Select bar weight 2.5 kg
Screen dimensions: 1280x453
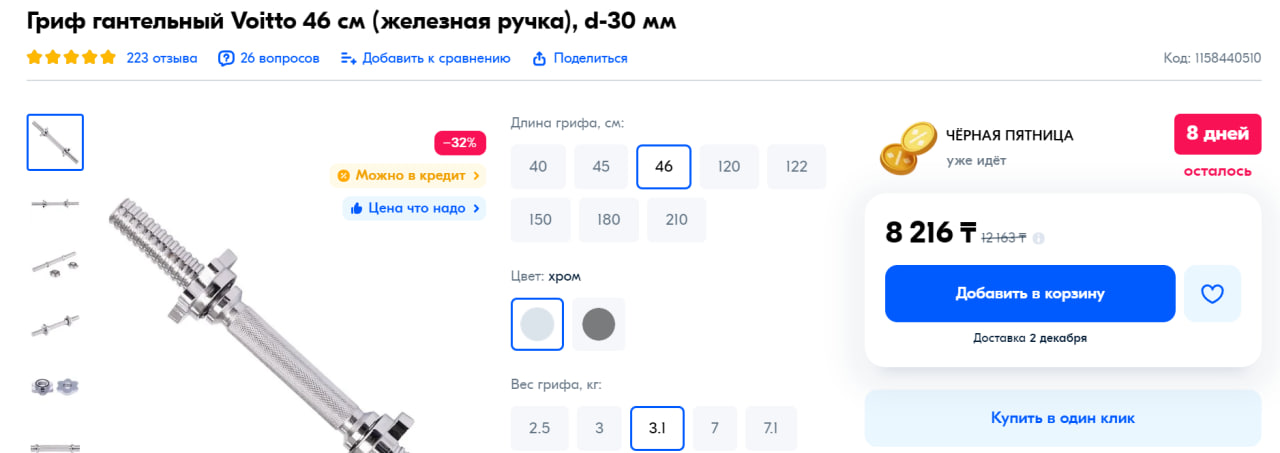(539, 428)
